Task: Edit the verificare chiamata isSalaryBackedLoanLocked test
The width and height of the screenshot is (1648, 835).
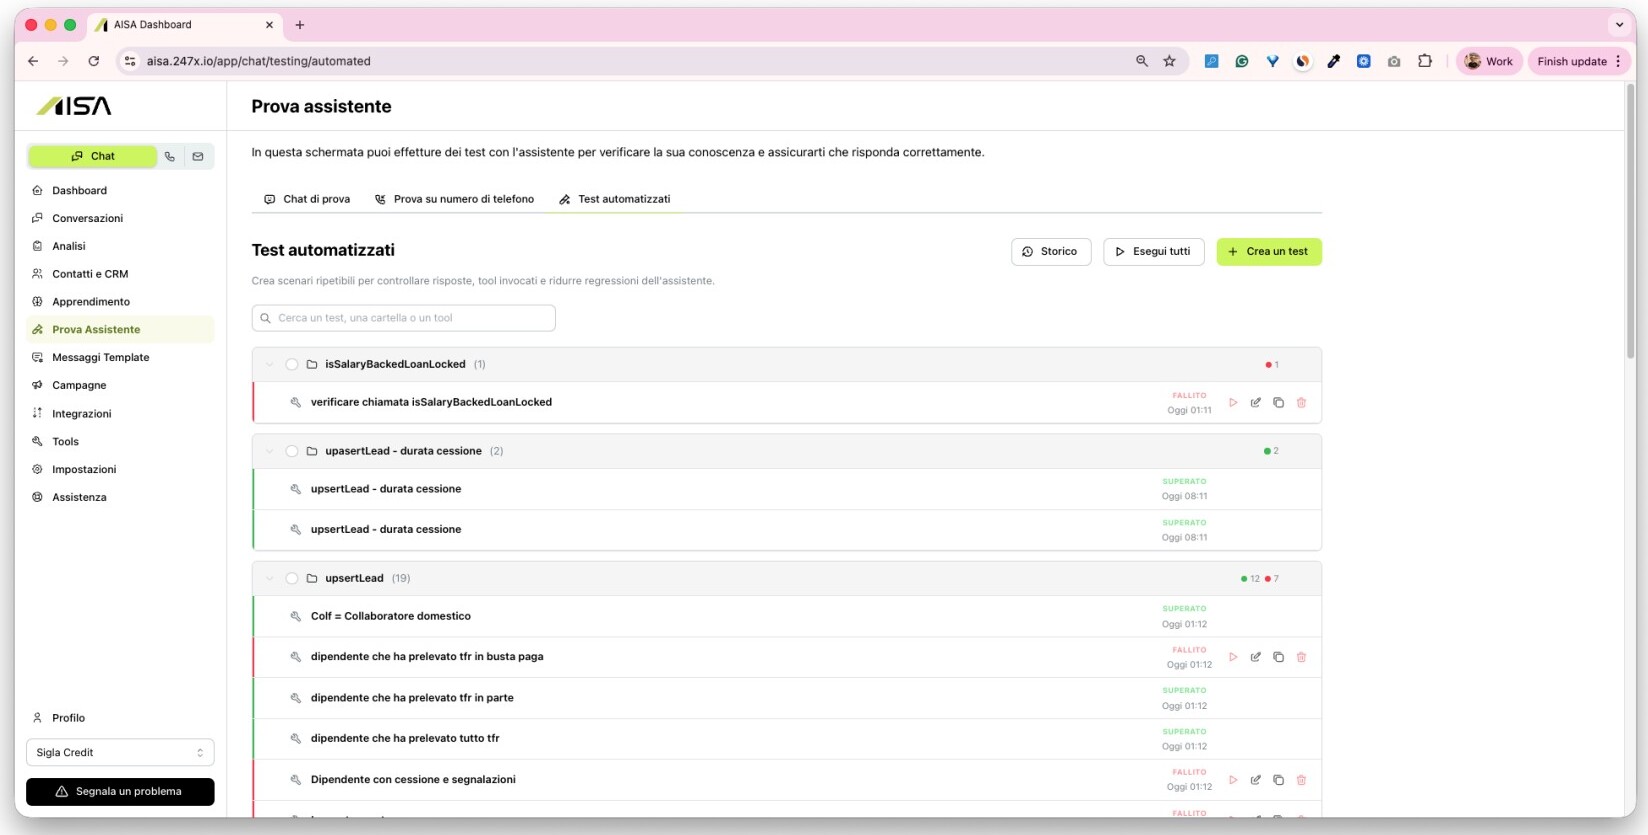Action: pos(1256,403)
